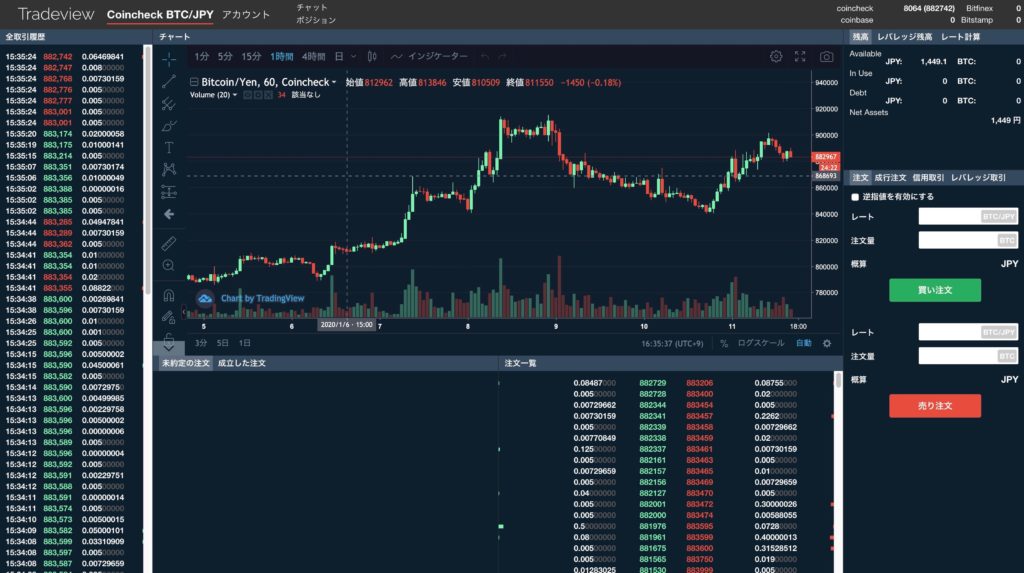
Task: Pick the ruler measure tool
Action: pyautogui.click(x=169, y=243)
